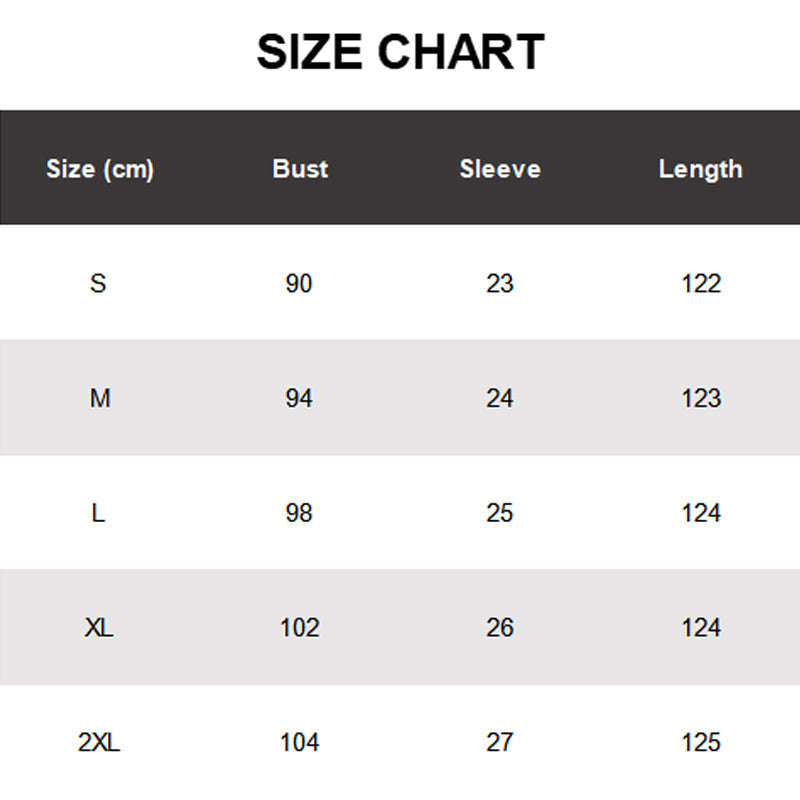
Task: Click the Size (cm) column header
Action: tap(100, 169)
